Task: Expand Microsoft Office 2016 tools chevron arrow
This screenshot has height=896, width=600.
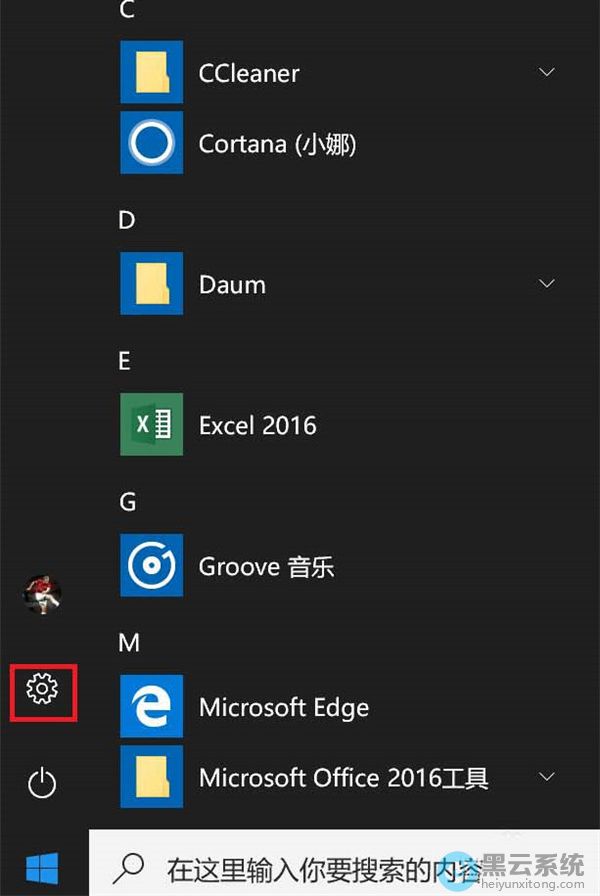Action: pyautogui.click(x=547, y=777)
